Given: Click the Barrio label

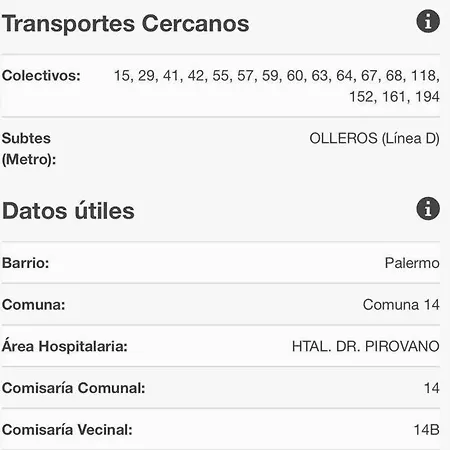Looking at the screenshot, I should coord(26,263).
